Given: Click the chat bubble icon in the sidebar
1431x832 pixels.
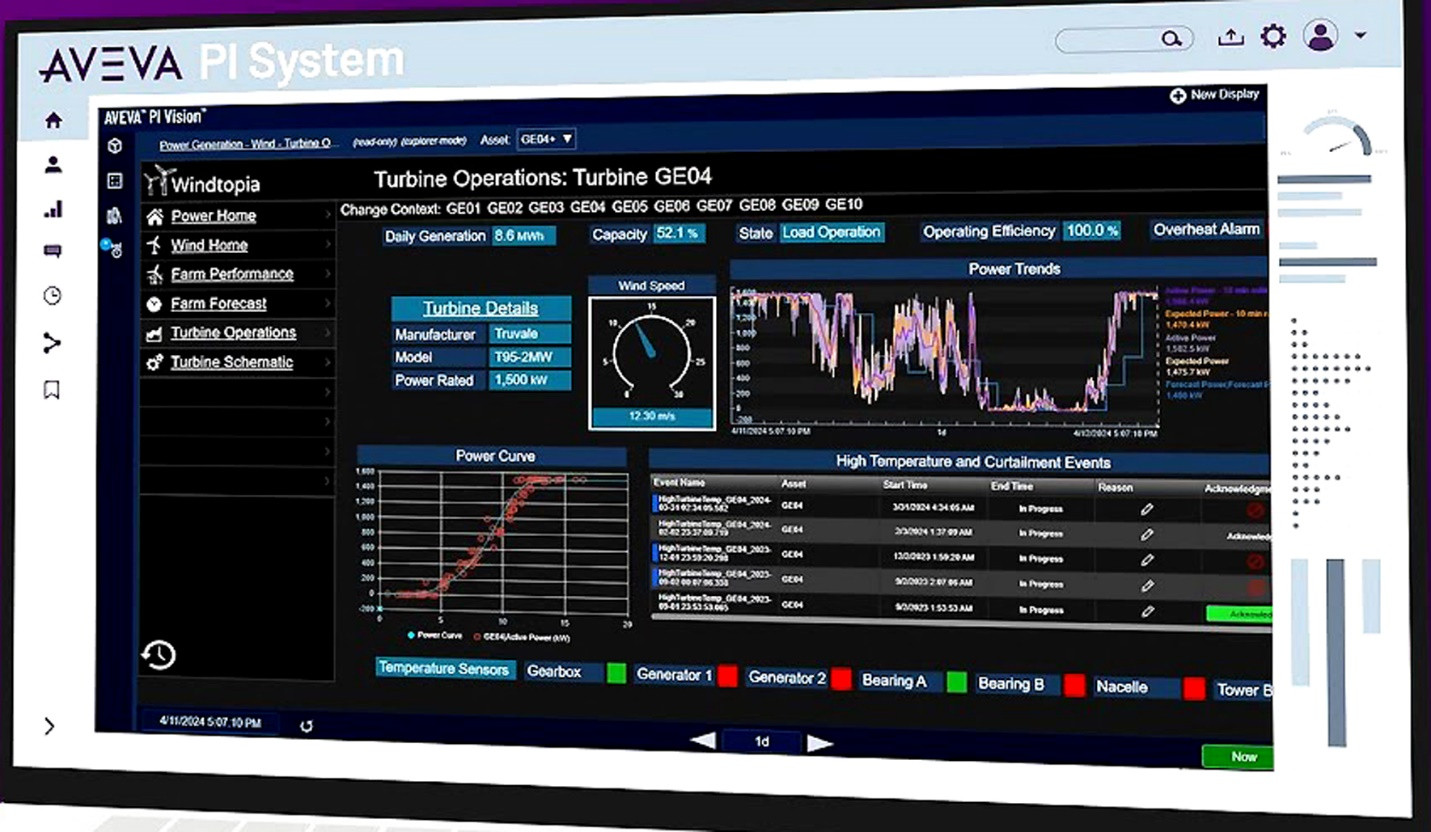Looking at the screenshot, I should 53,252.
